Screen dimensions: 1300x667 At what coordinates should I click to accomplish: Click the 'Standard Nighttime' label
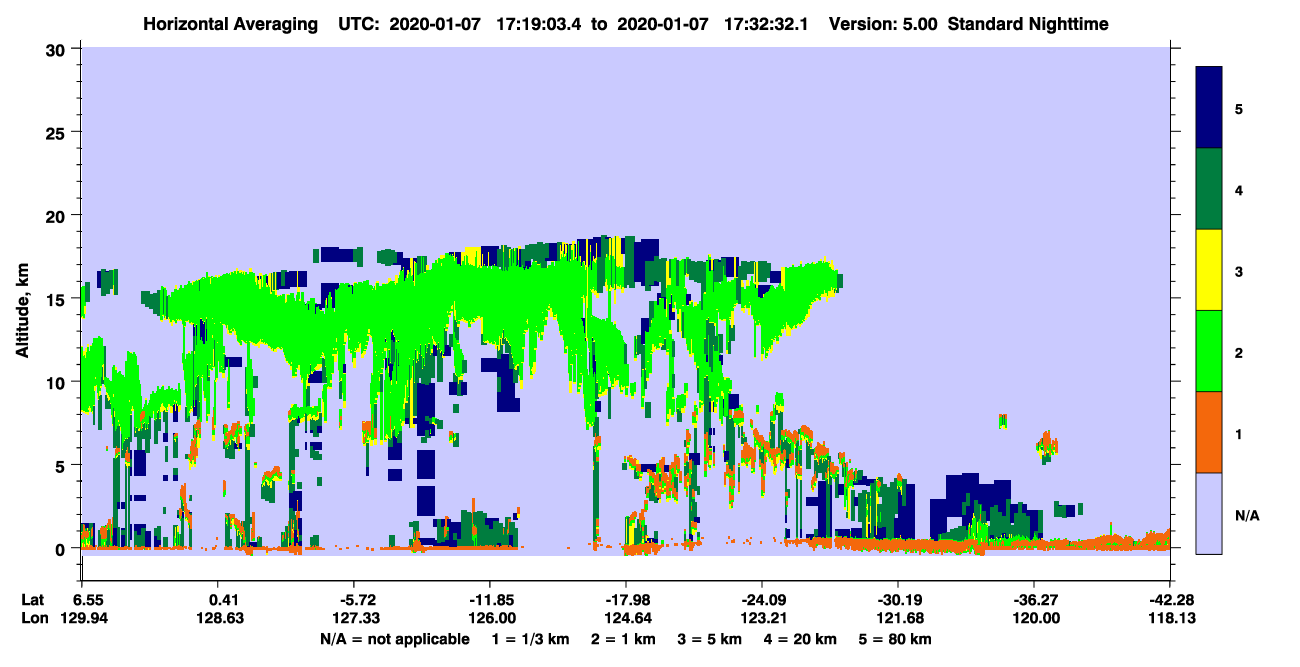click(1028, 24)
